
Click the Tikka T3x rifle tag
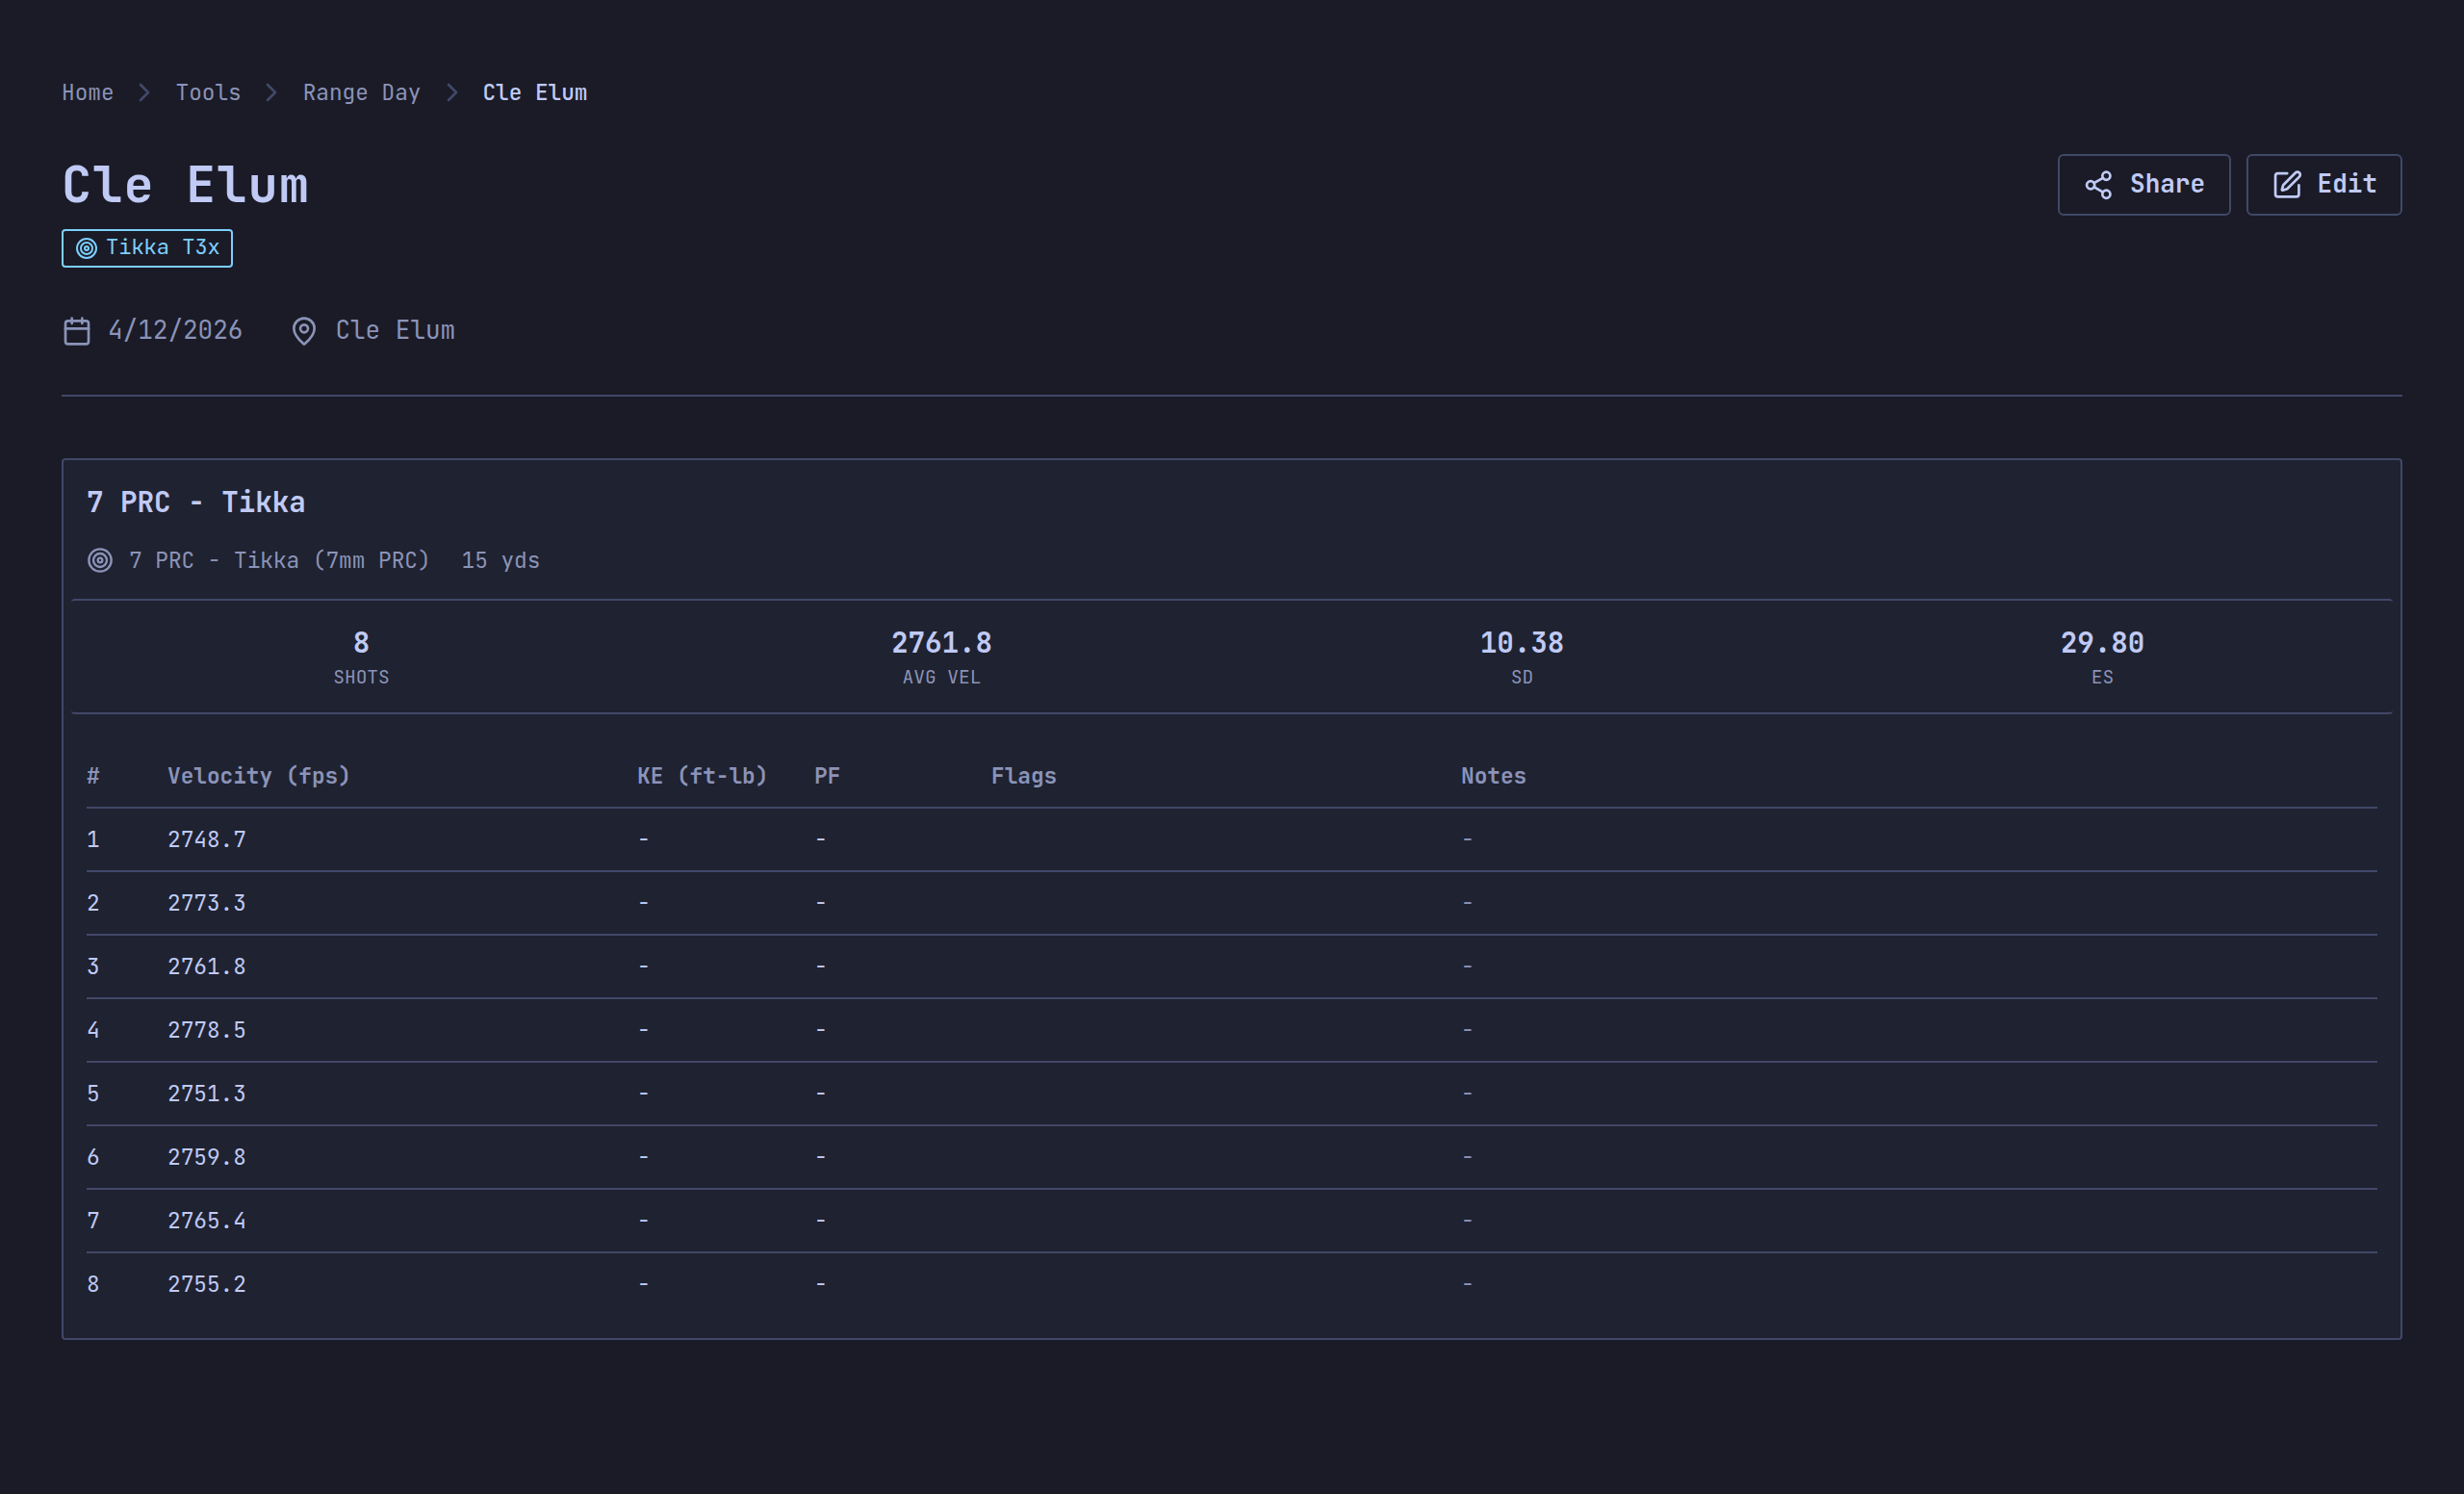pyautogui.click(x=147, y=248)
